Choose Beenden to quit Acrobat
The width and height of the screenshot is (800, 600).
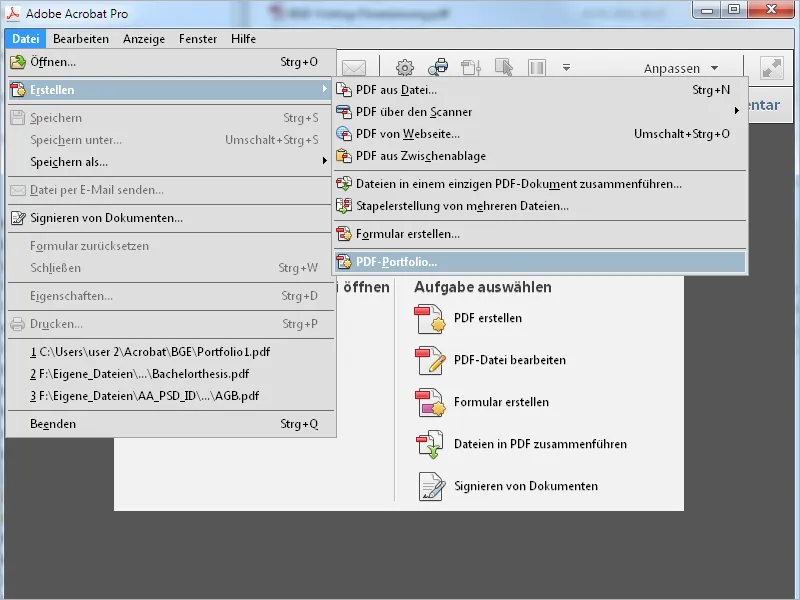(x=172, y=424)
